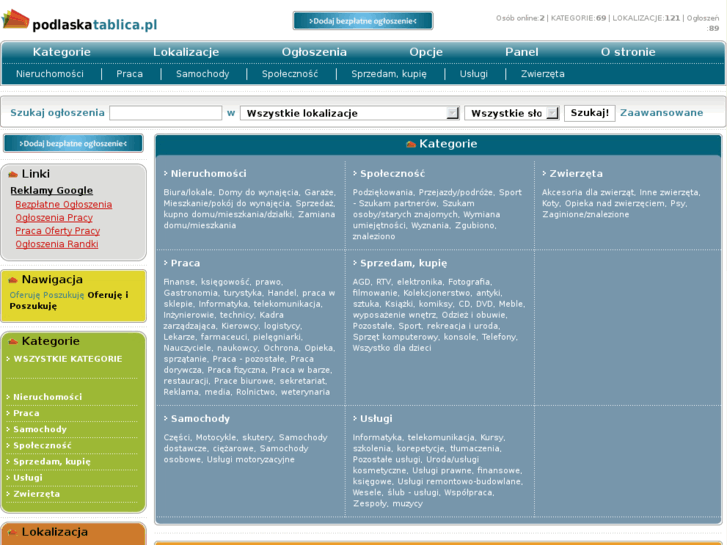Open the Praca Oferty Pracy link

(x=57, y=231)
